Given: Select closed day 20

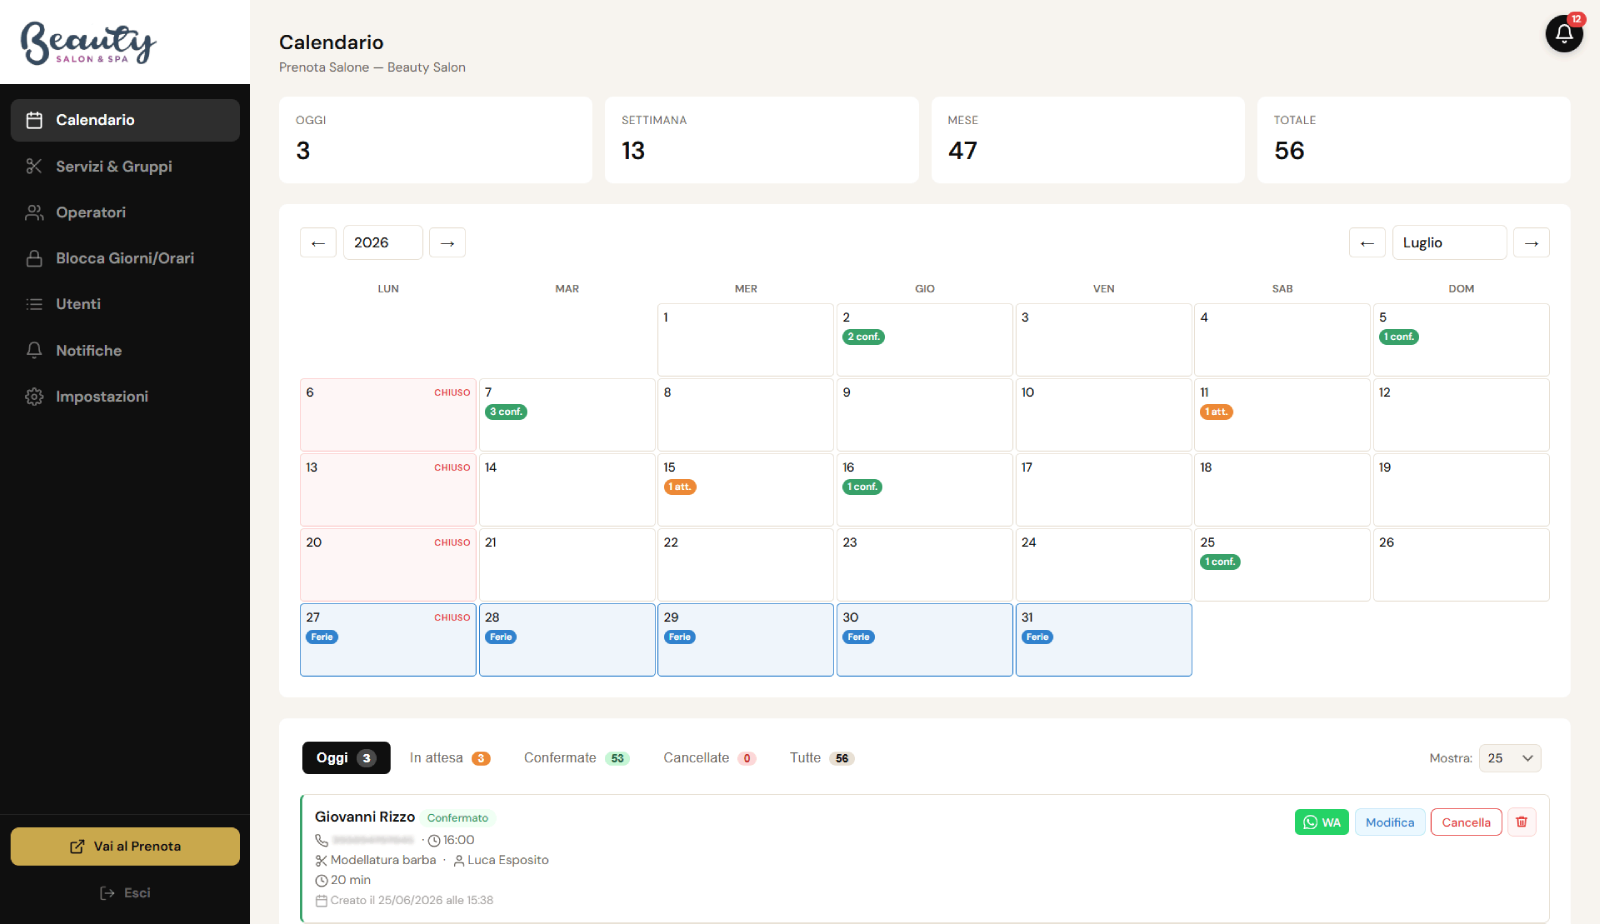Looking at the screenshot, I should [x=388, y=565].
